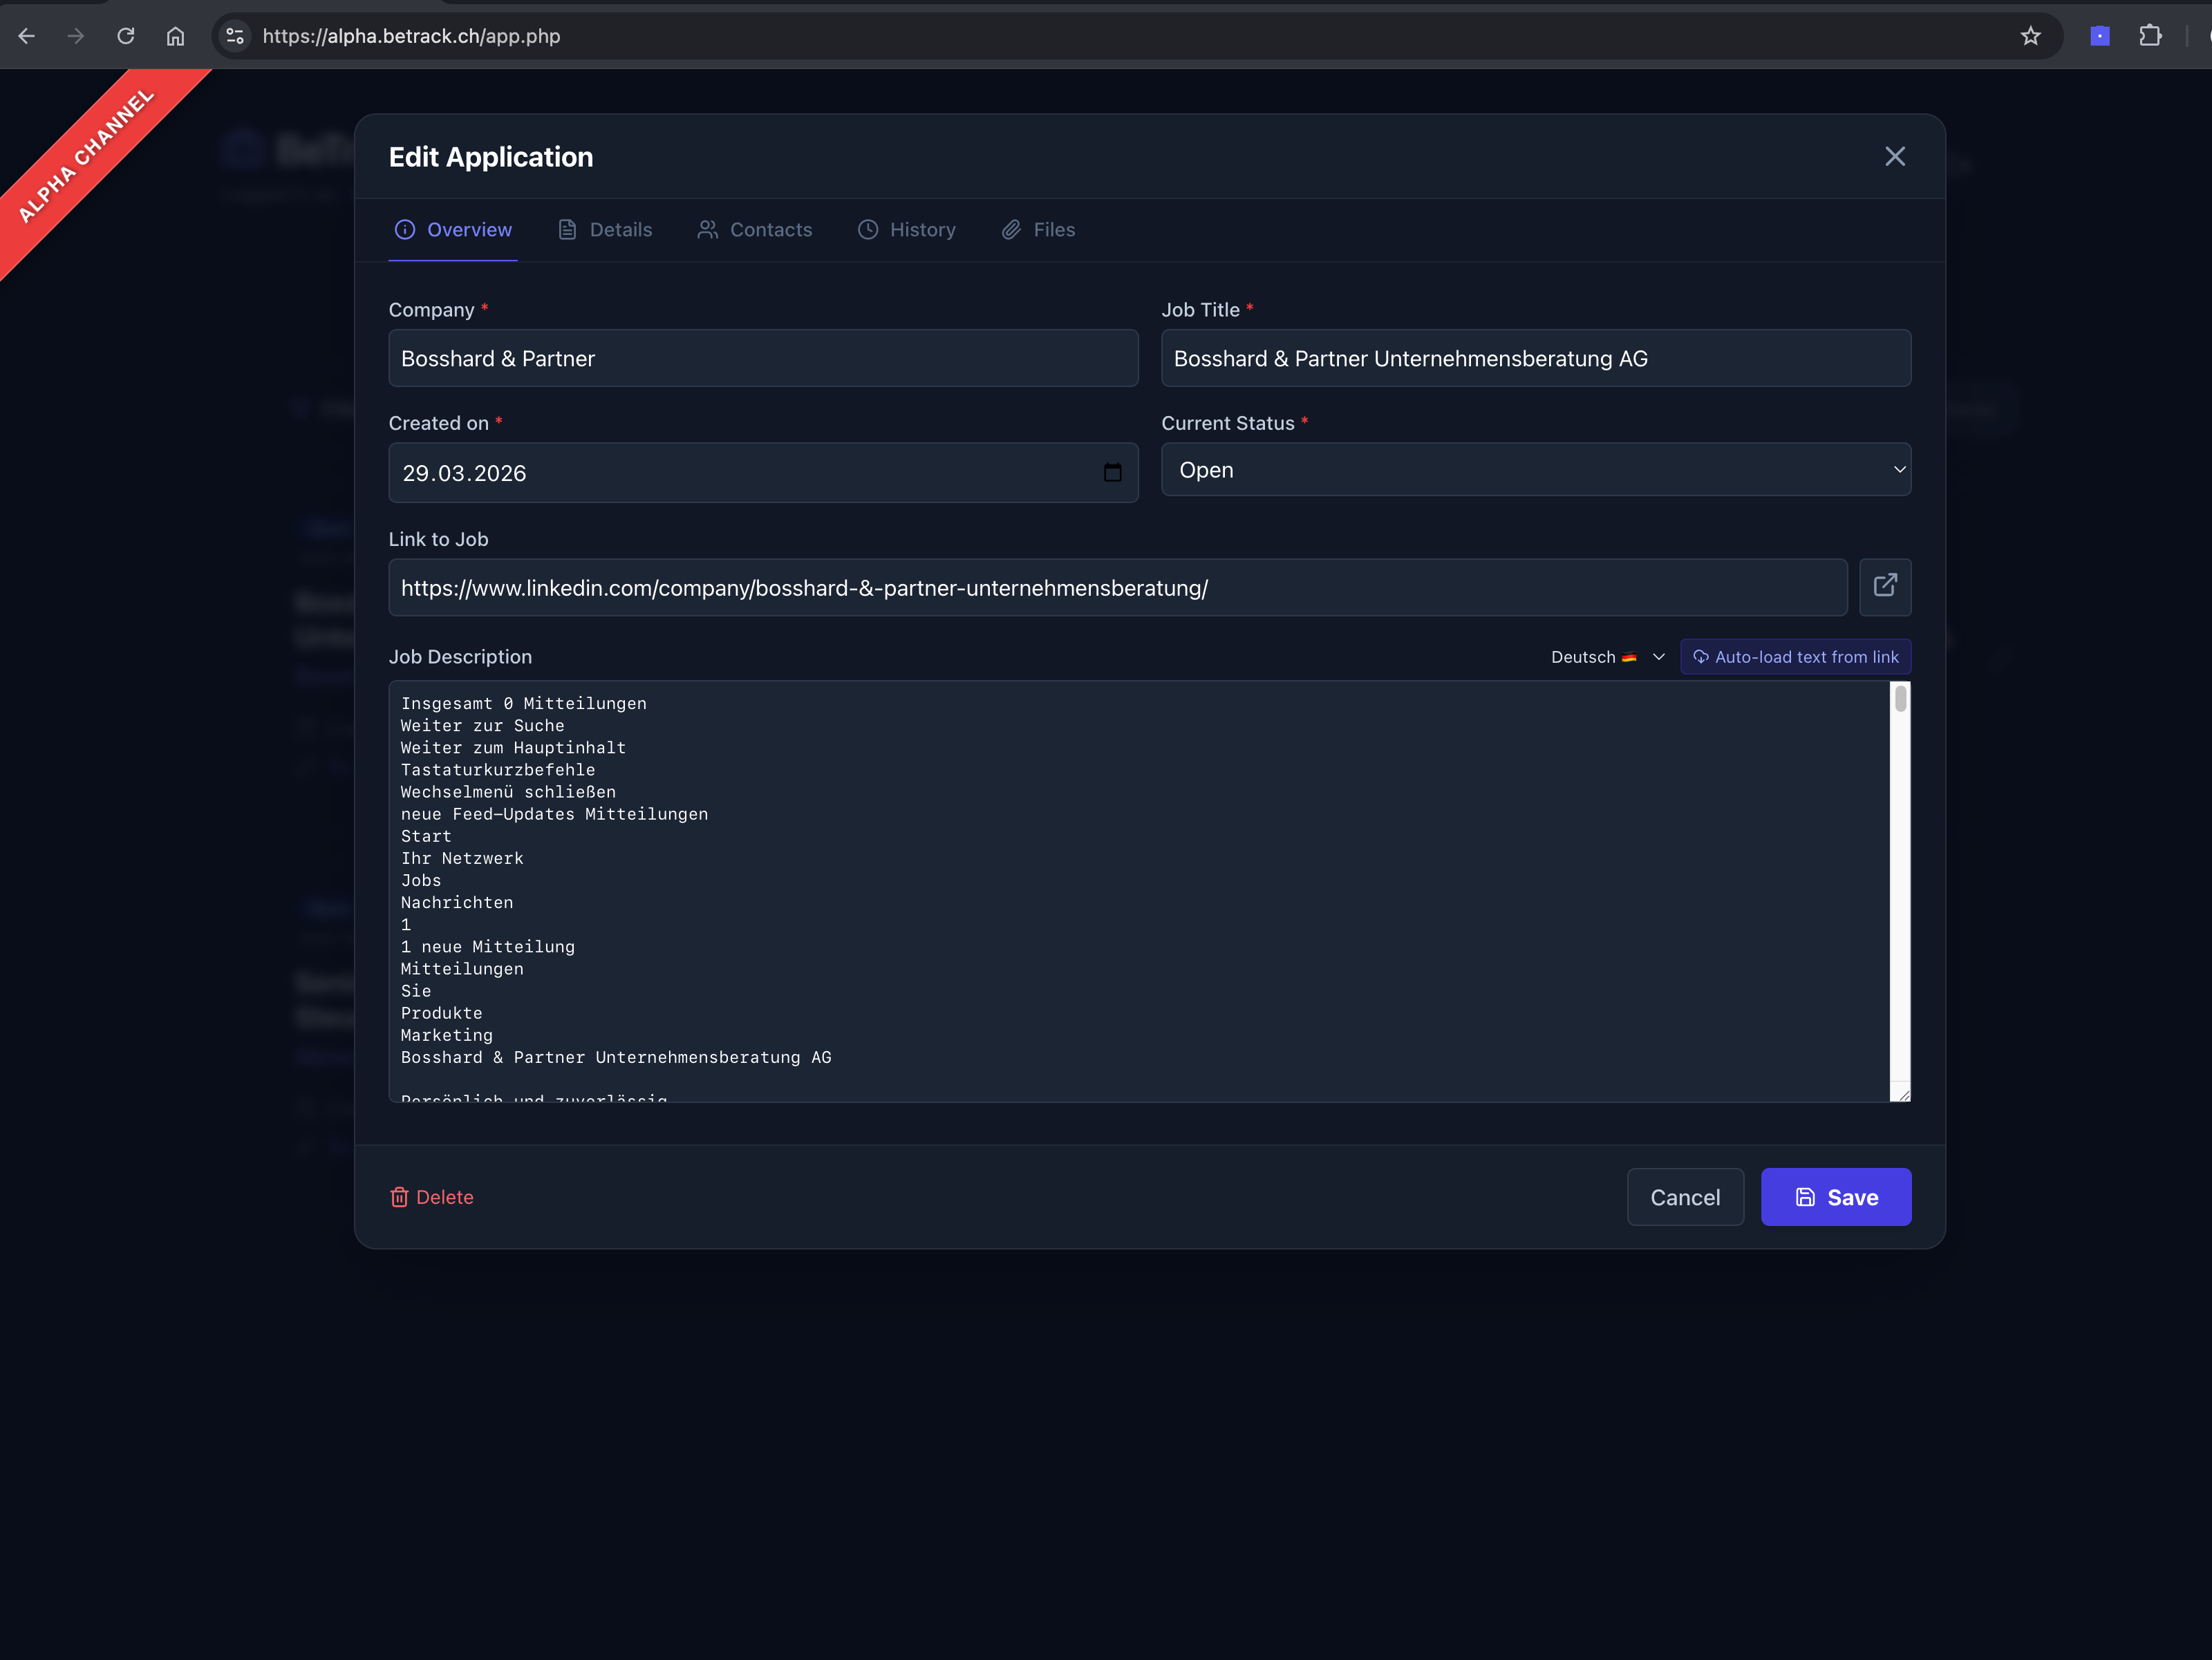Click the browser back arrow

[x=27, y=36]
